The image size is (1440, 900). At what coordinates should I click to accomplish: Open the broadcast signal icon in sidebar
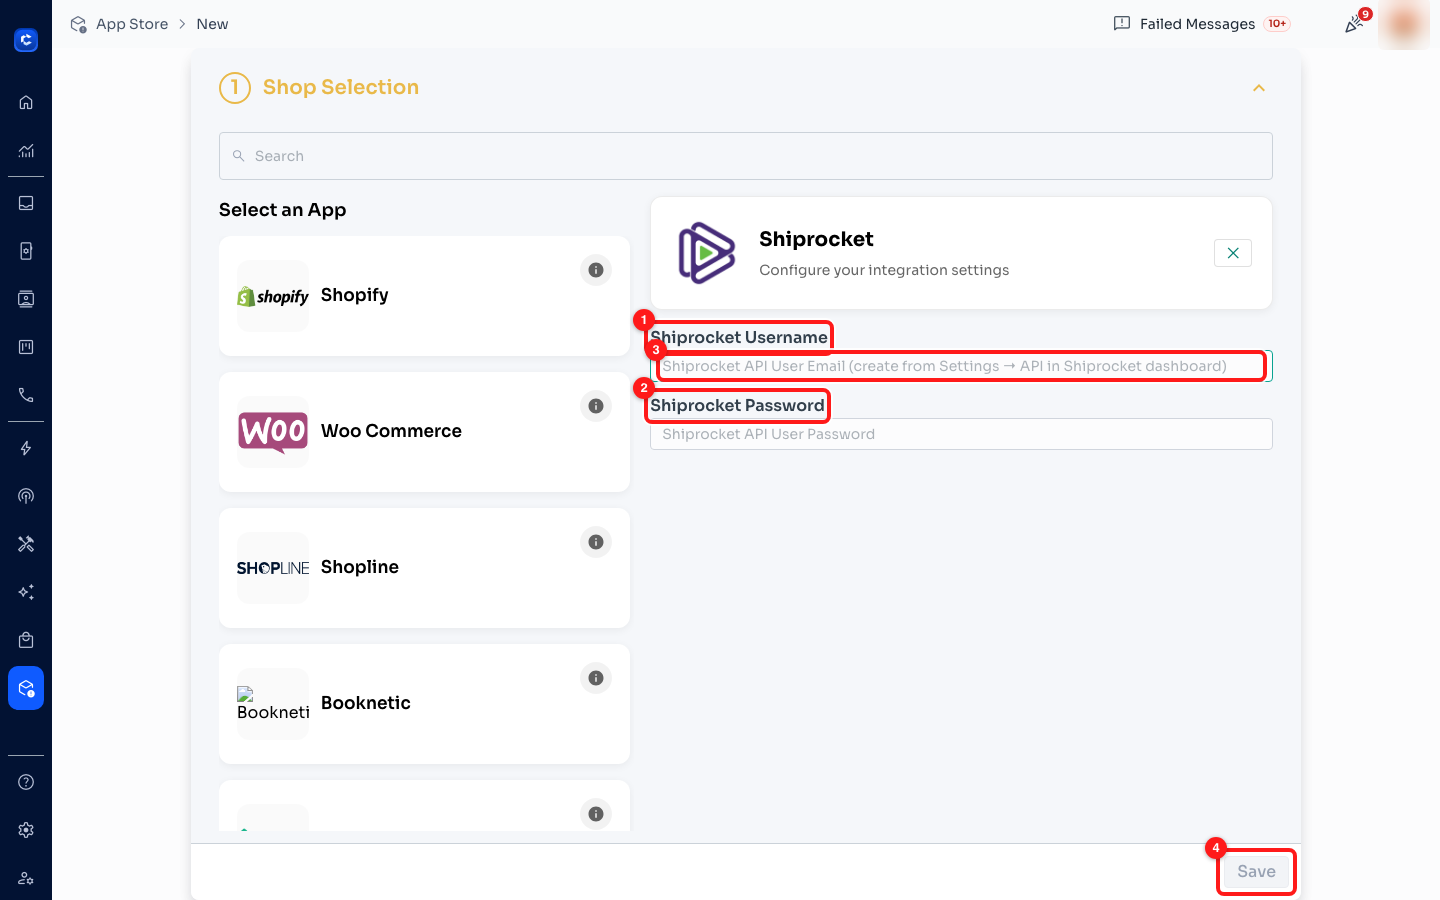pos(26,496)
